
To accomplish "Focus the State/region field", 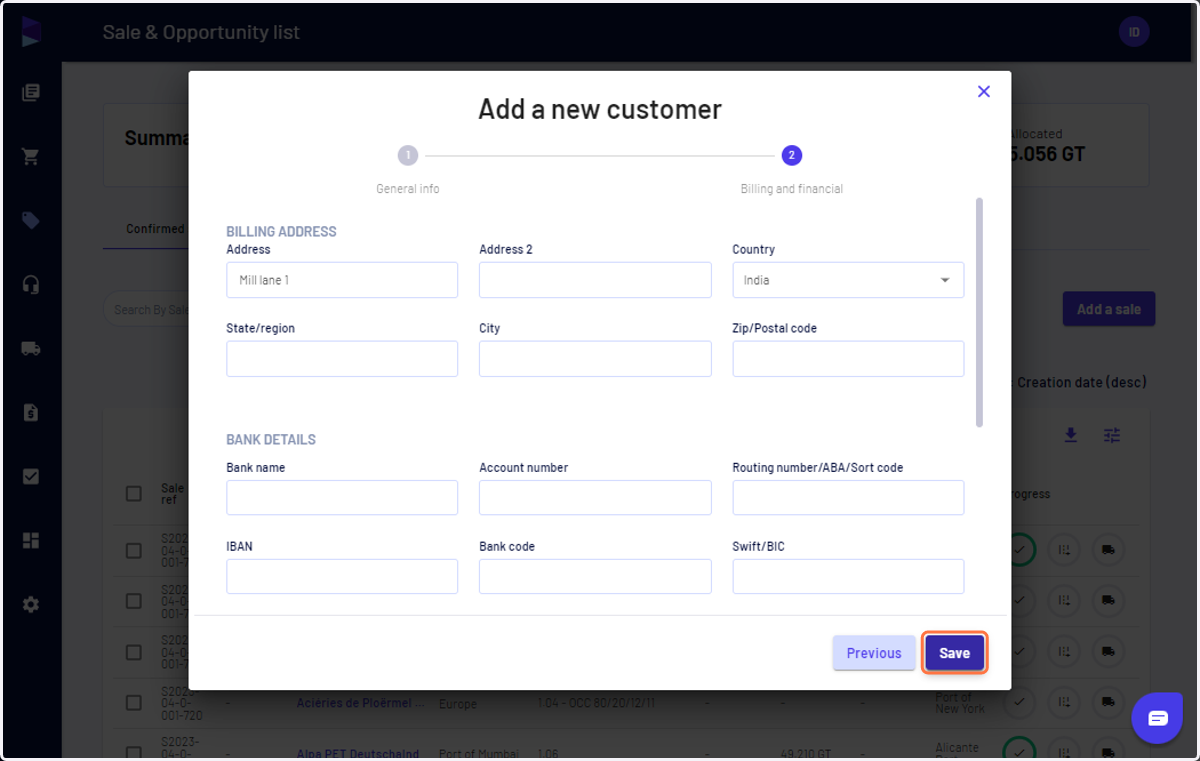I will pos(342,359).
